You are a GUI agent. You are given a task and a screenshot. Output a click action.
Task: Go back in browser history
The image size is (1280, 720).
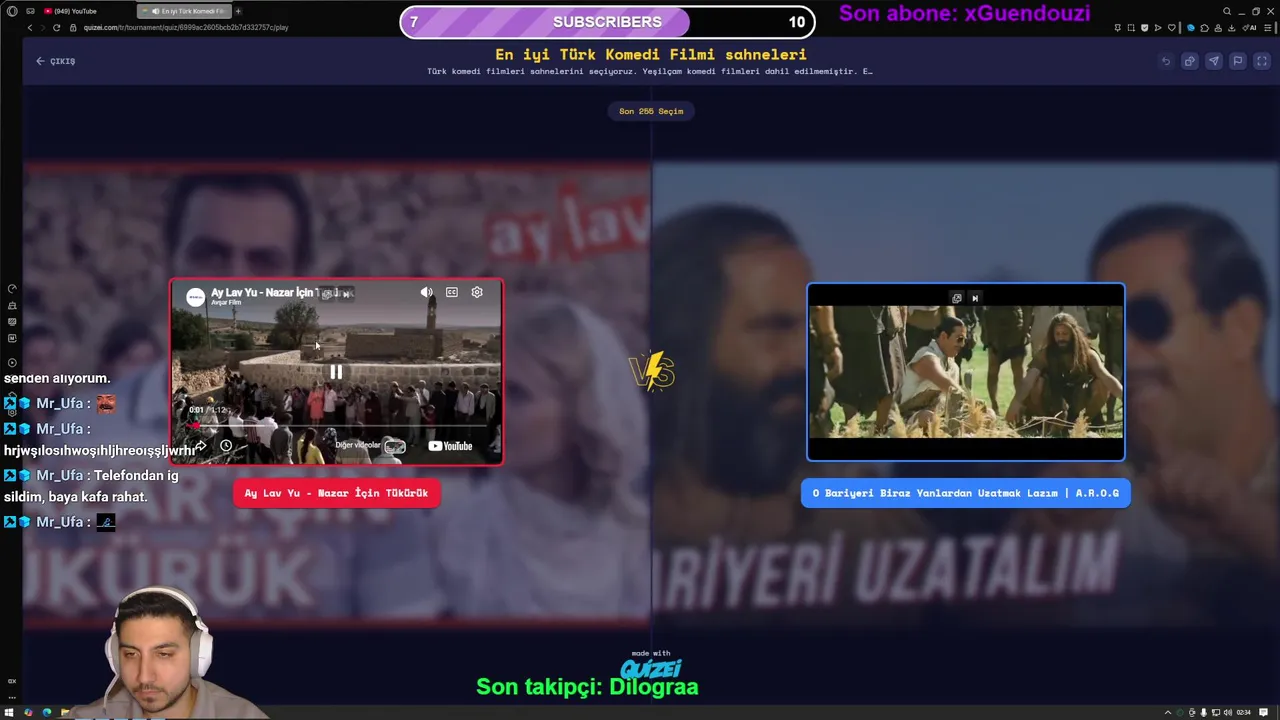pos(28,27)
